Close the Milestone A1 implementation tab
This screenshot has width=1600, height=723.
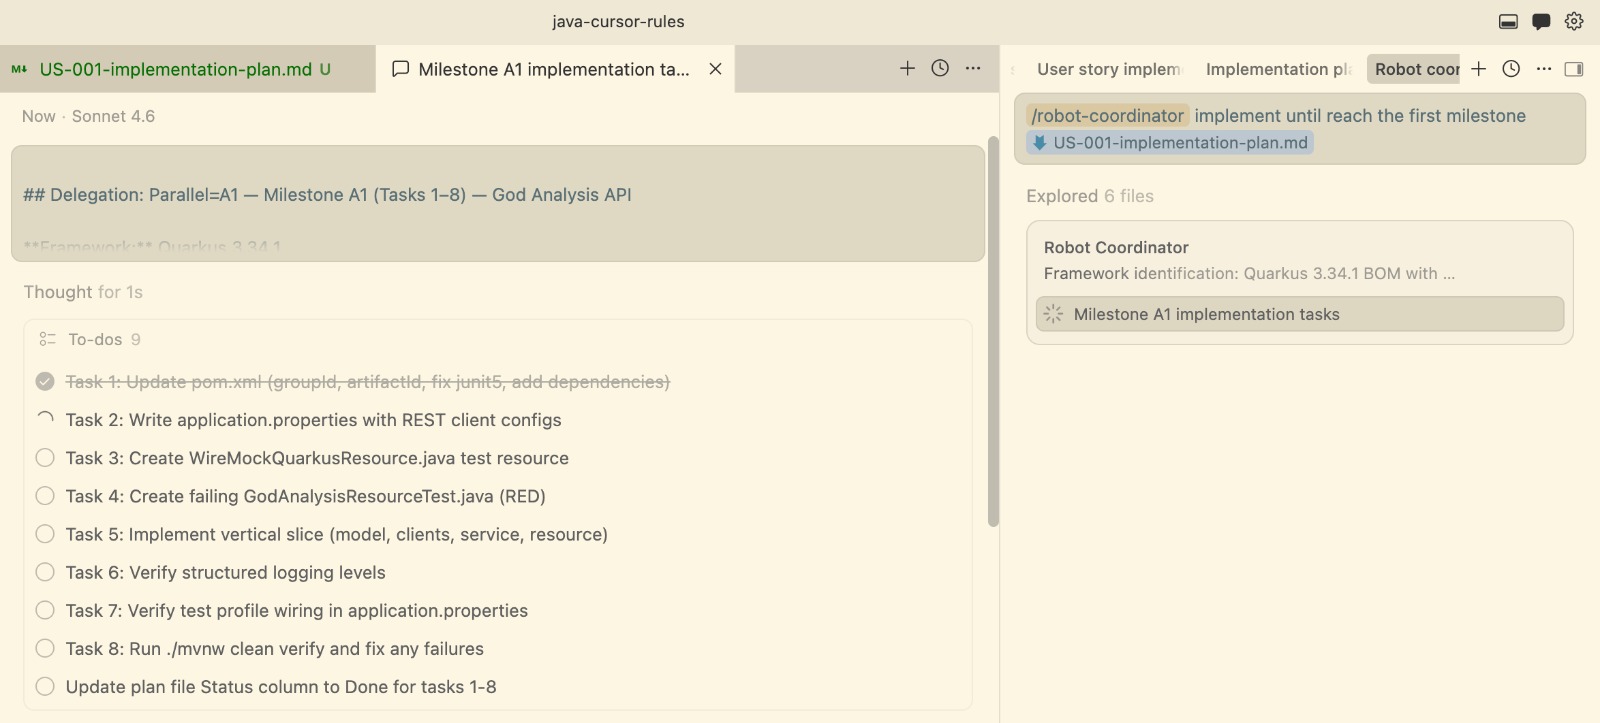coord(715,69)
